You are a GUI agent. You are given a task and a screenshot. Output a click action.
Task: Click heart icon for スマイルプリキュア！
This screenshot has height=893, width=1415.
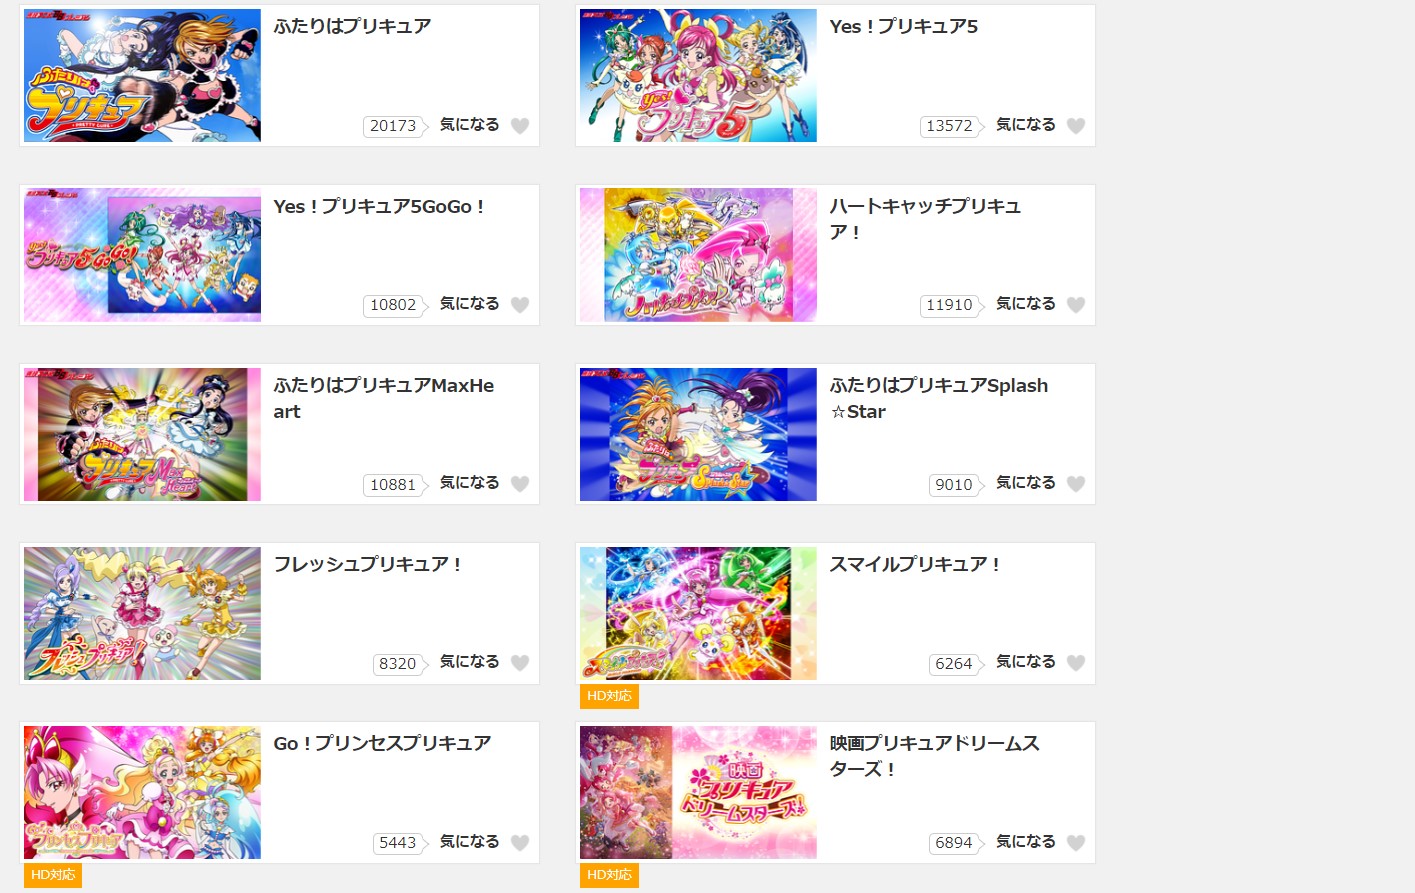(1076, 663)
